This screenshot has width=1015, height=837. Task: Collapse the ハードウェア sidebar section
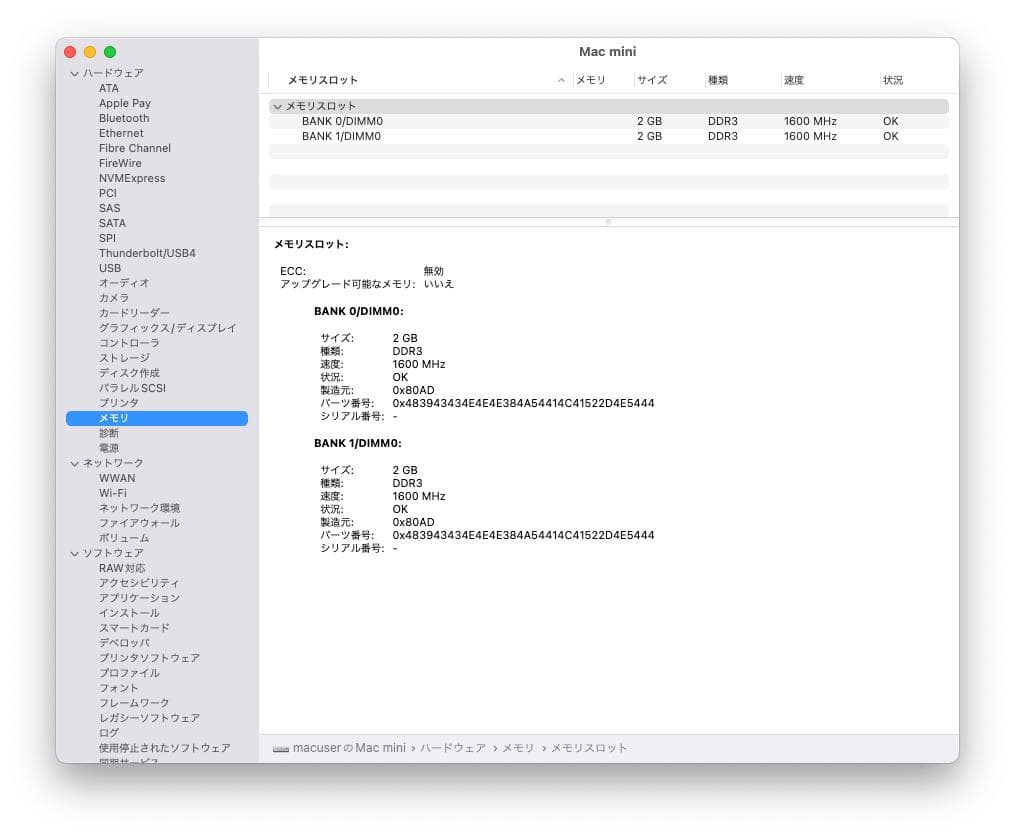click(x=74, y=73)
